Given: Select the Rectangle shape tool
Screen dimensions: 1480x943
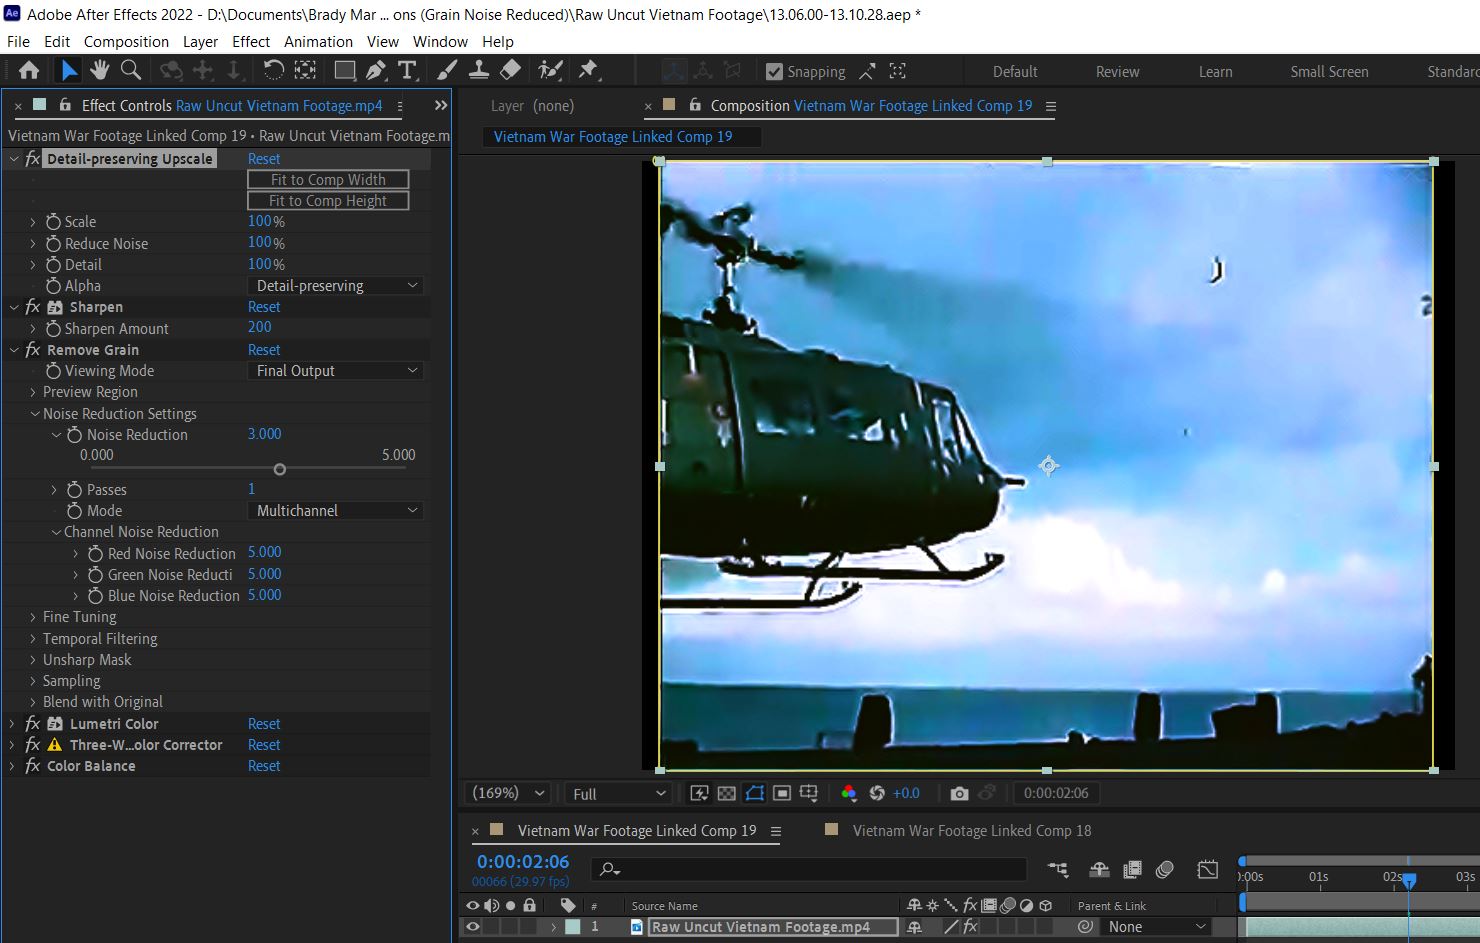Looking at the screenshot, I should pos(344,70).
